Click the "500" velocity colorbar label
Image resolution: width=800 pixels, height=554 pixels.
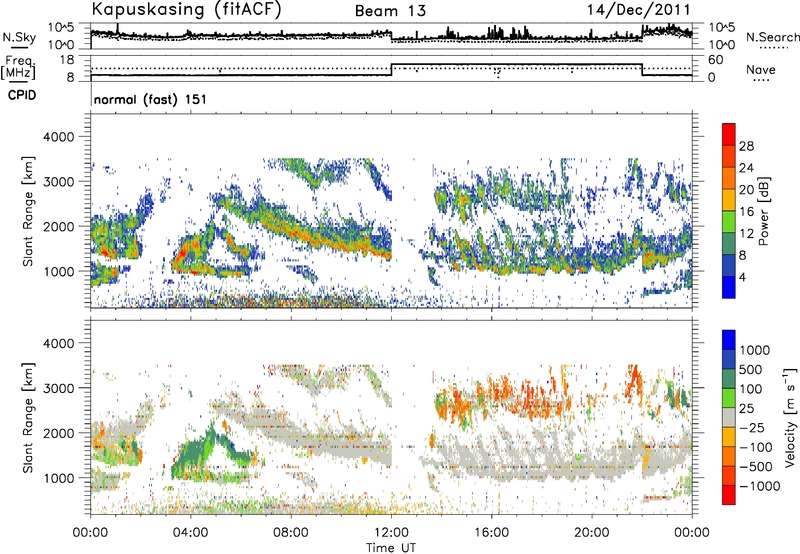click(x=751, y=369)
